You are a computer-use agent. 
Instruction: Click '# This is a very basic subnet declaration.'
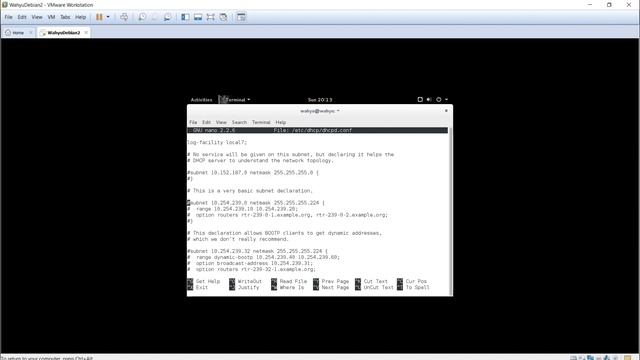click(x=250, y=191)
